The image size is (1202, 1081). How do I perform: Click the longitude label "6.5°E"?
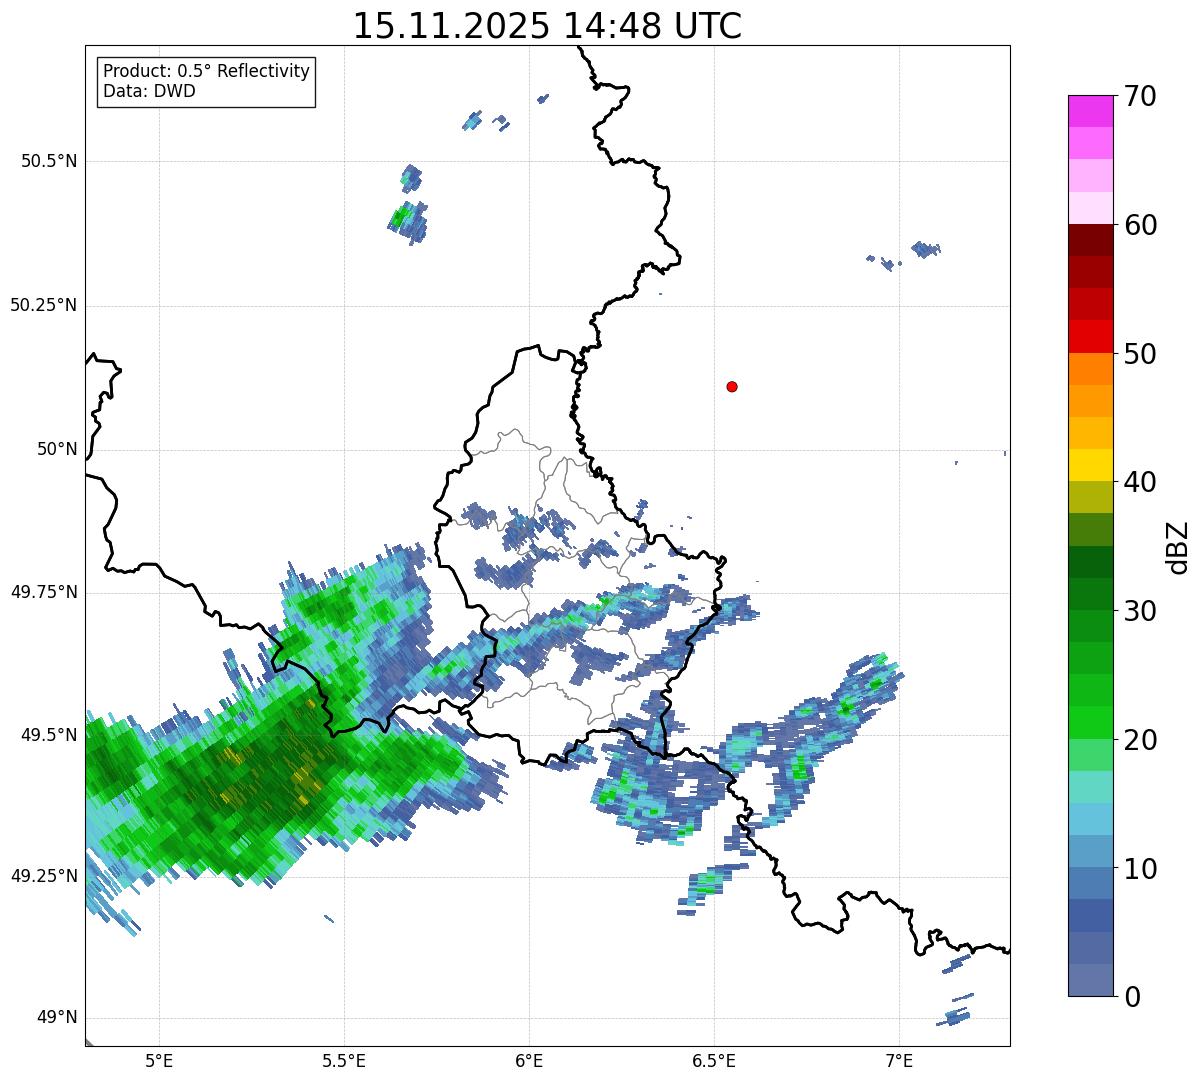(714, 1060)
